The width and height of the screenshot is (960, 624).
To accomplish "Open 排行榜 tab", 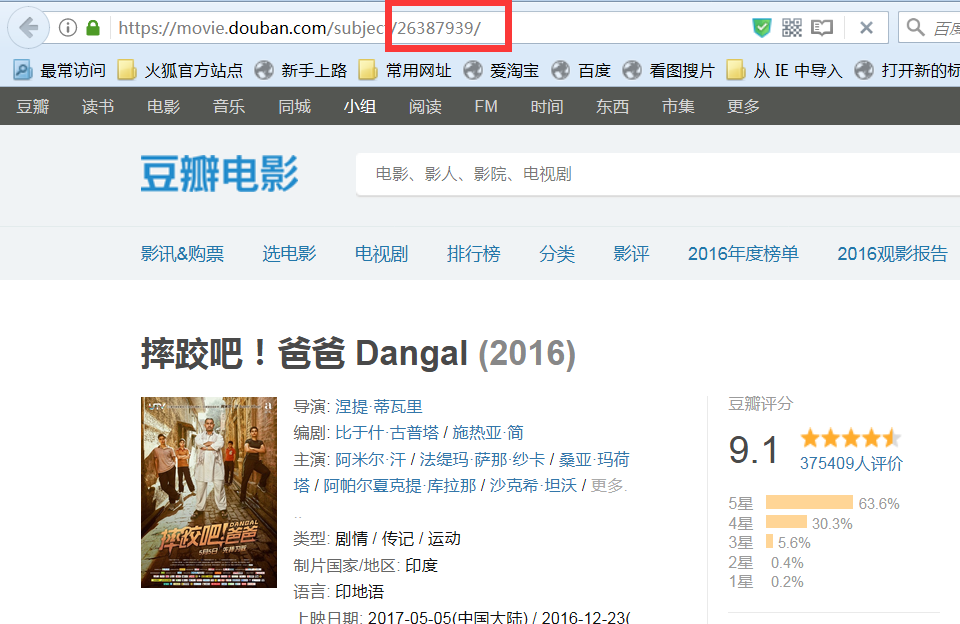I will click(x=474, y=254).
